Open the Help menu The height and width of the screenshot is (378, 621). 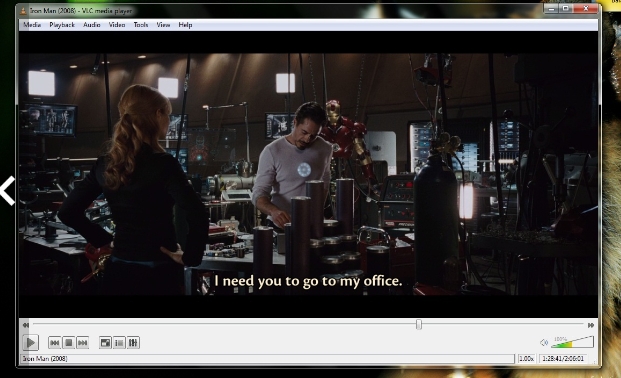pyautogui.click(x=185, y=25)
